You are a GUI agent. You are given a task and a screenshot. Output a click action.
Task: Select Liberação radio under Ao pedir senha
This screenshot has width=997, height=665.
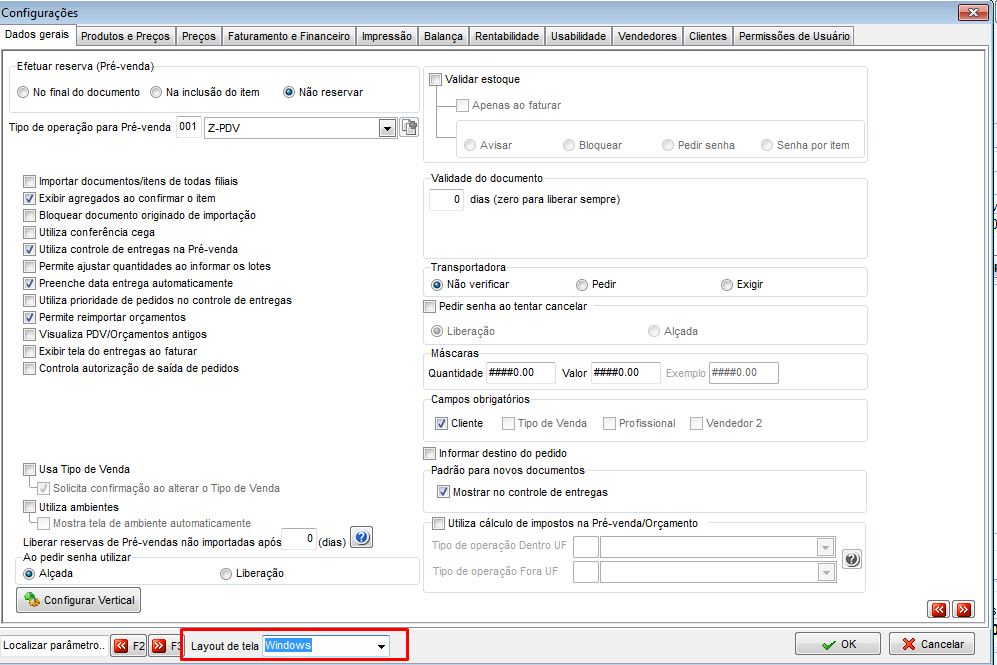(226, 574)
